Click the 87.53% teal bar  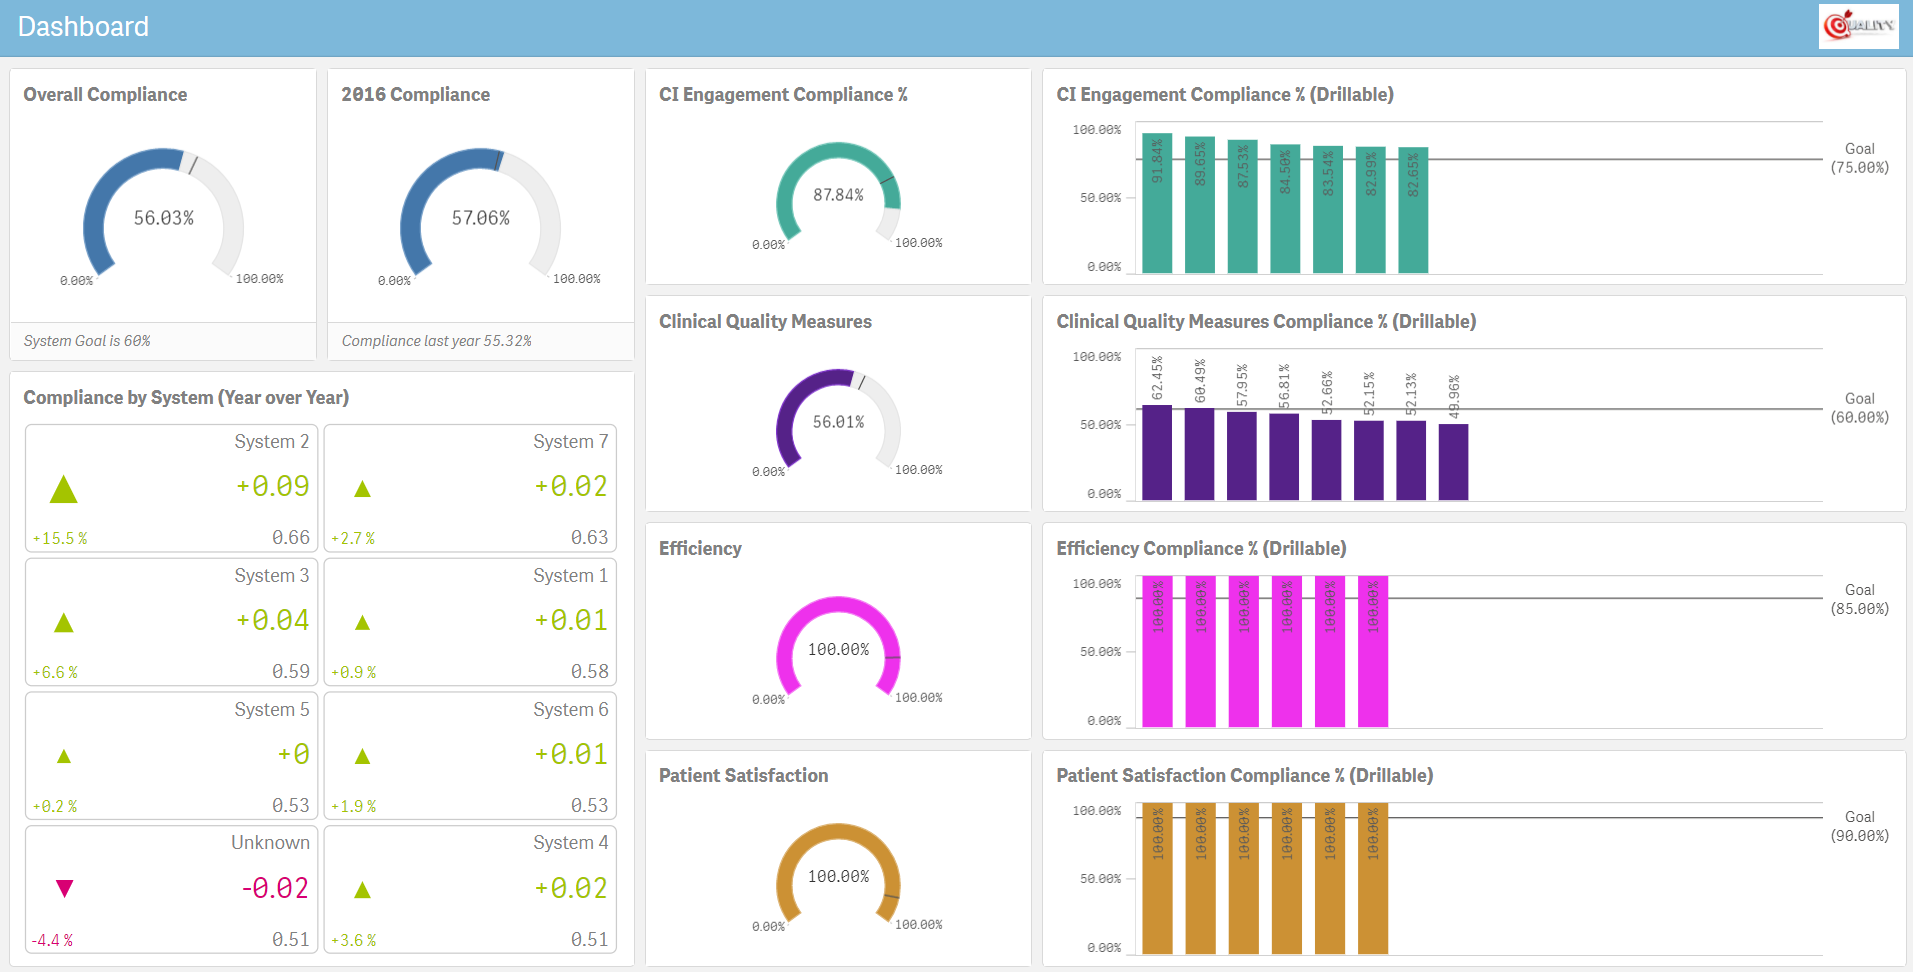pyautogui.click(x=1242, y=206)
